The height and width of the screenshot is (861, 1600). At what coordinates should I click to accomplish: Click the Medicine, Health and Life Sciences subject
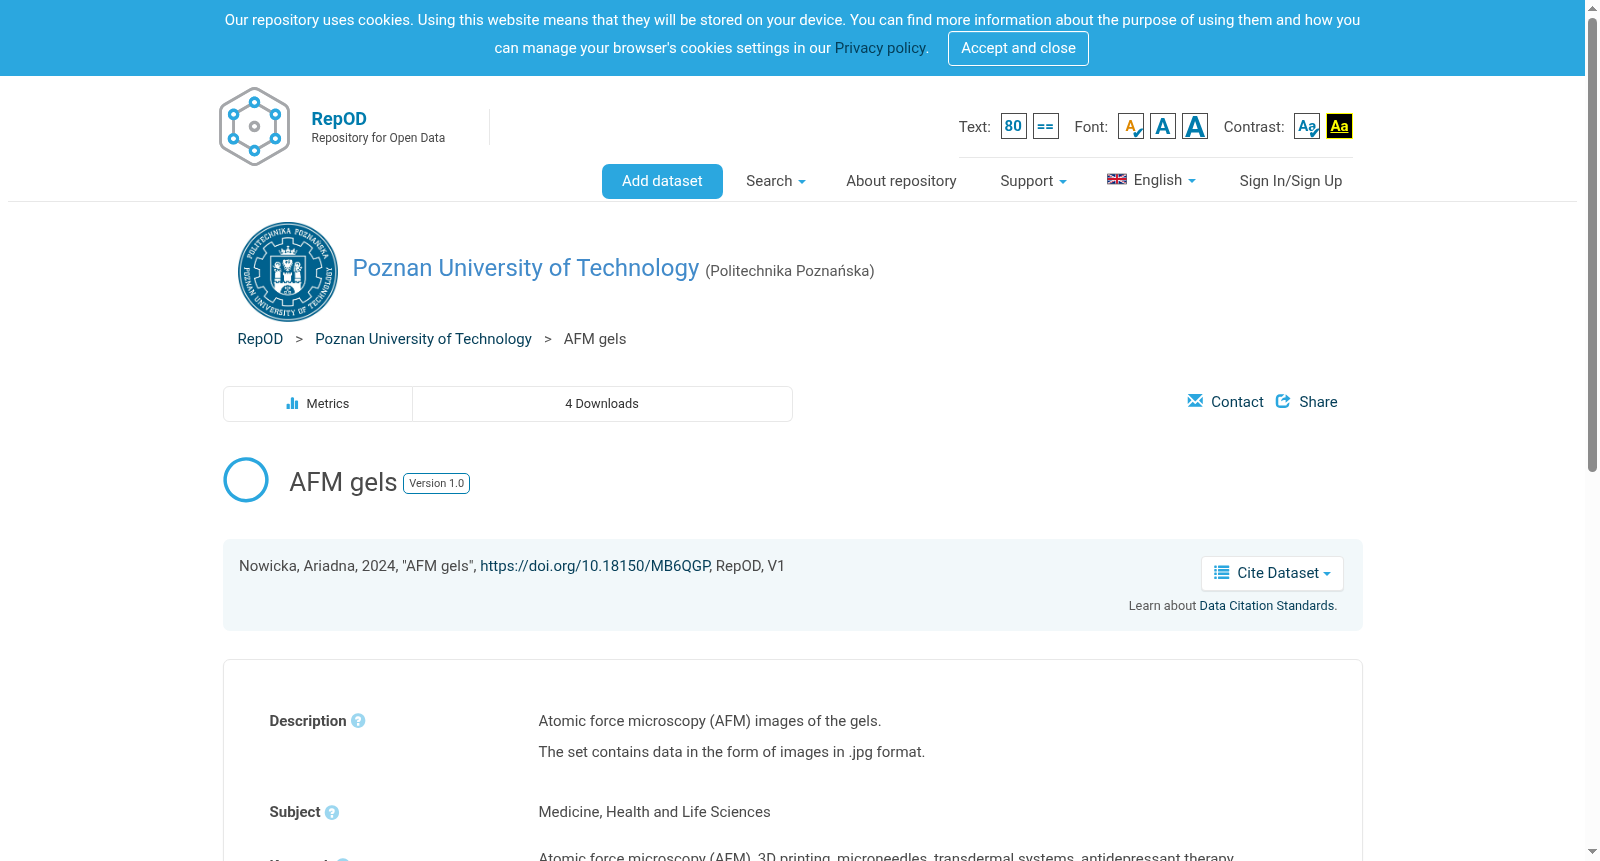(x=654, y=812)
